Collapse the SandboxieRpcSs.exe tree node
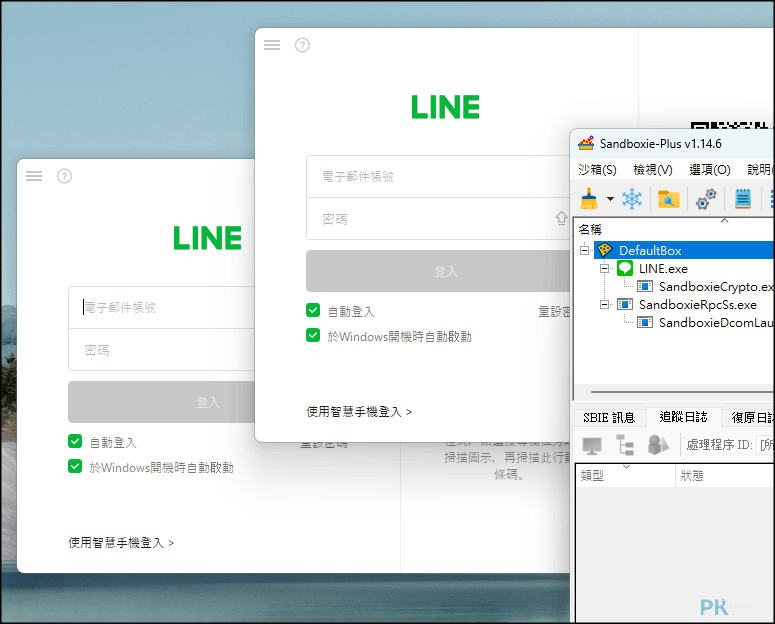 [x=604, y=305]
